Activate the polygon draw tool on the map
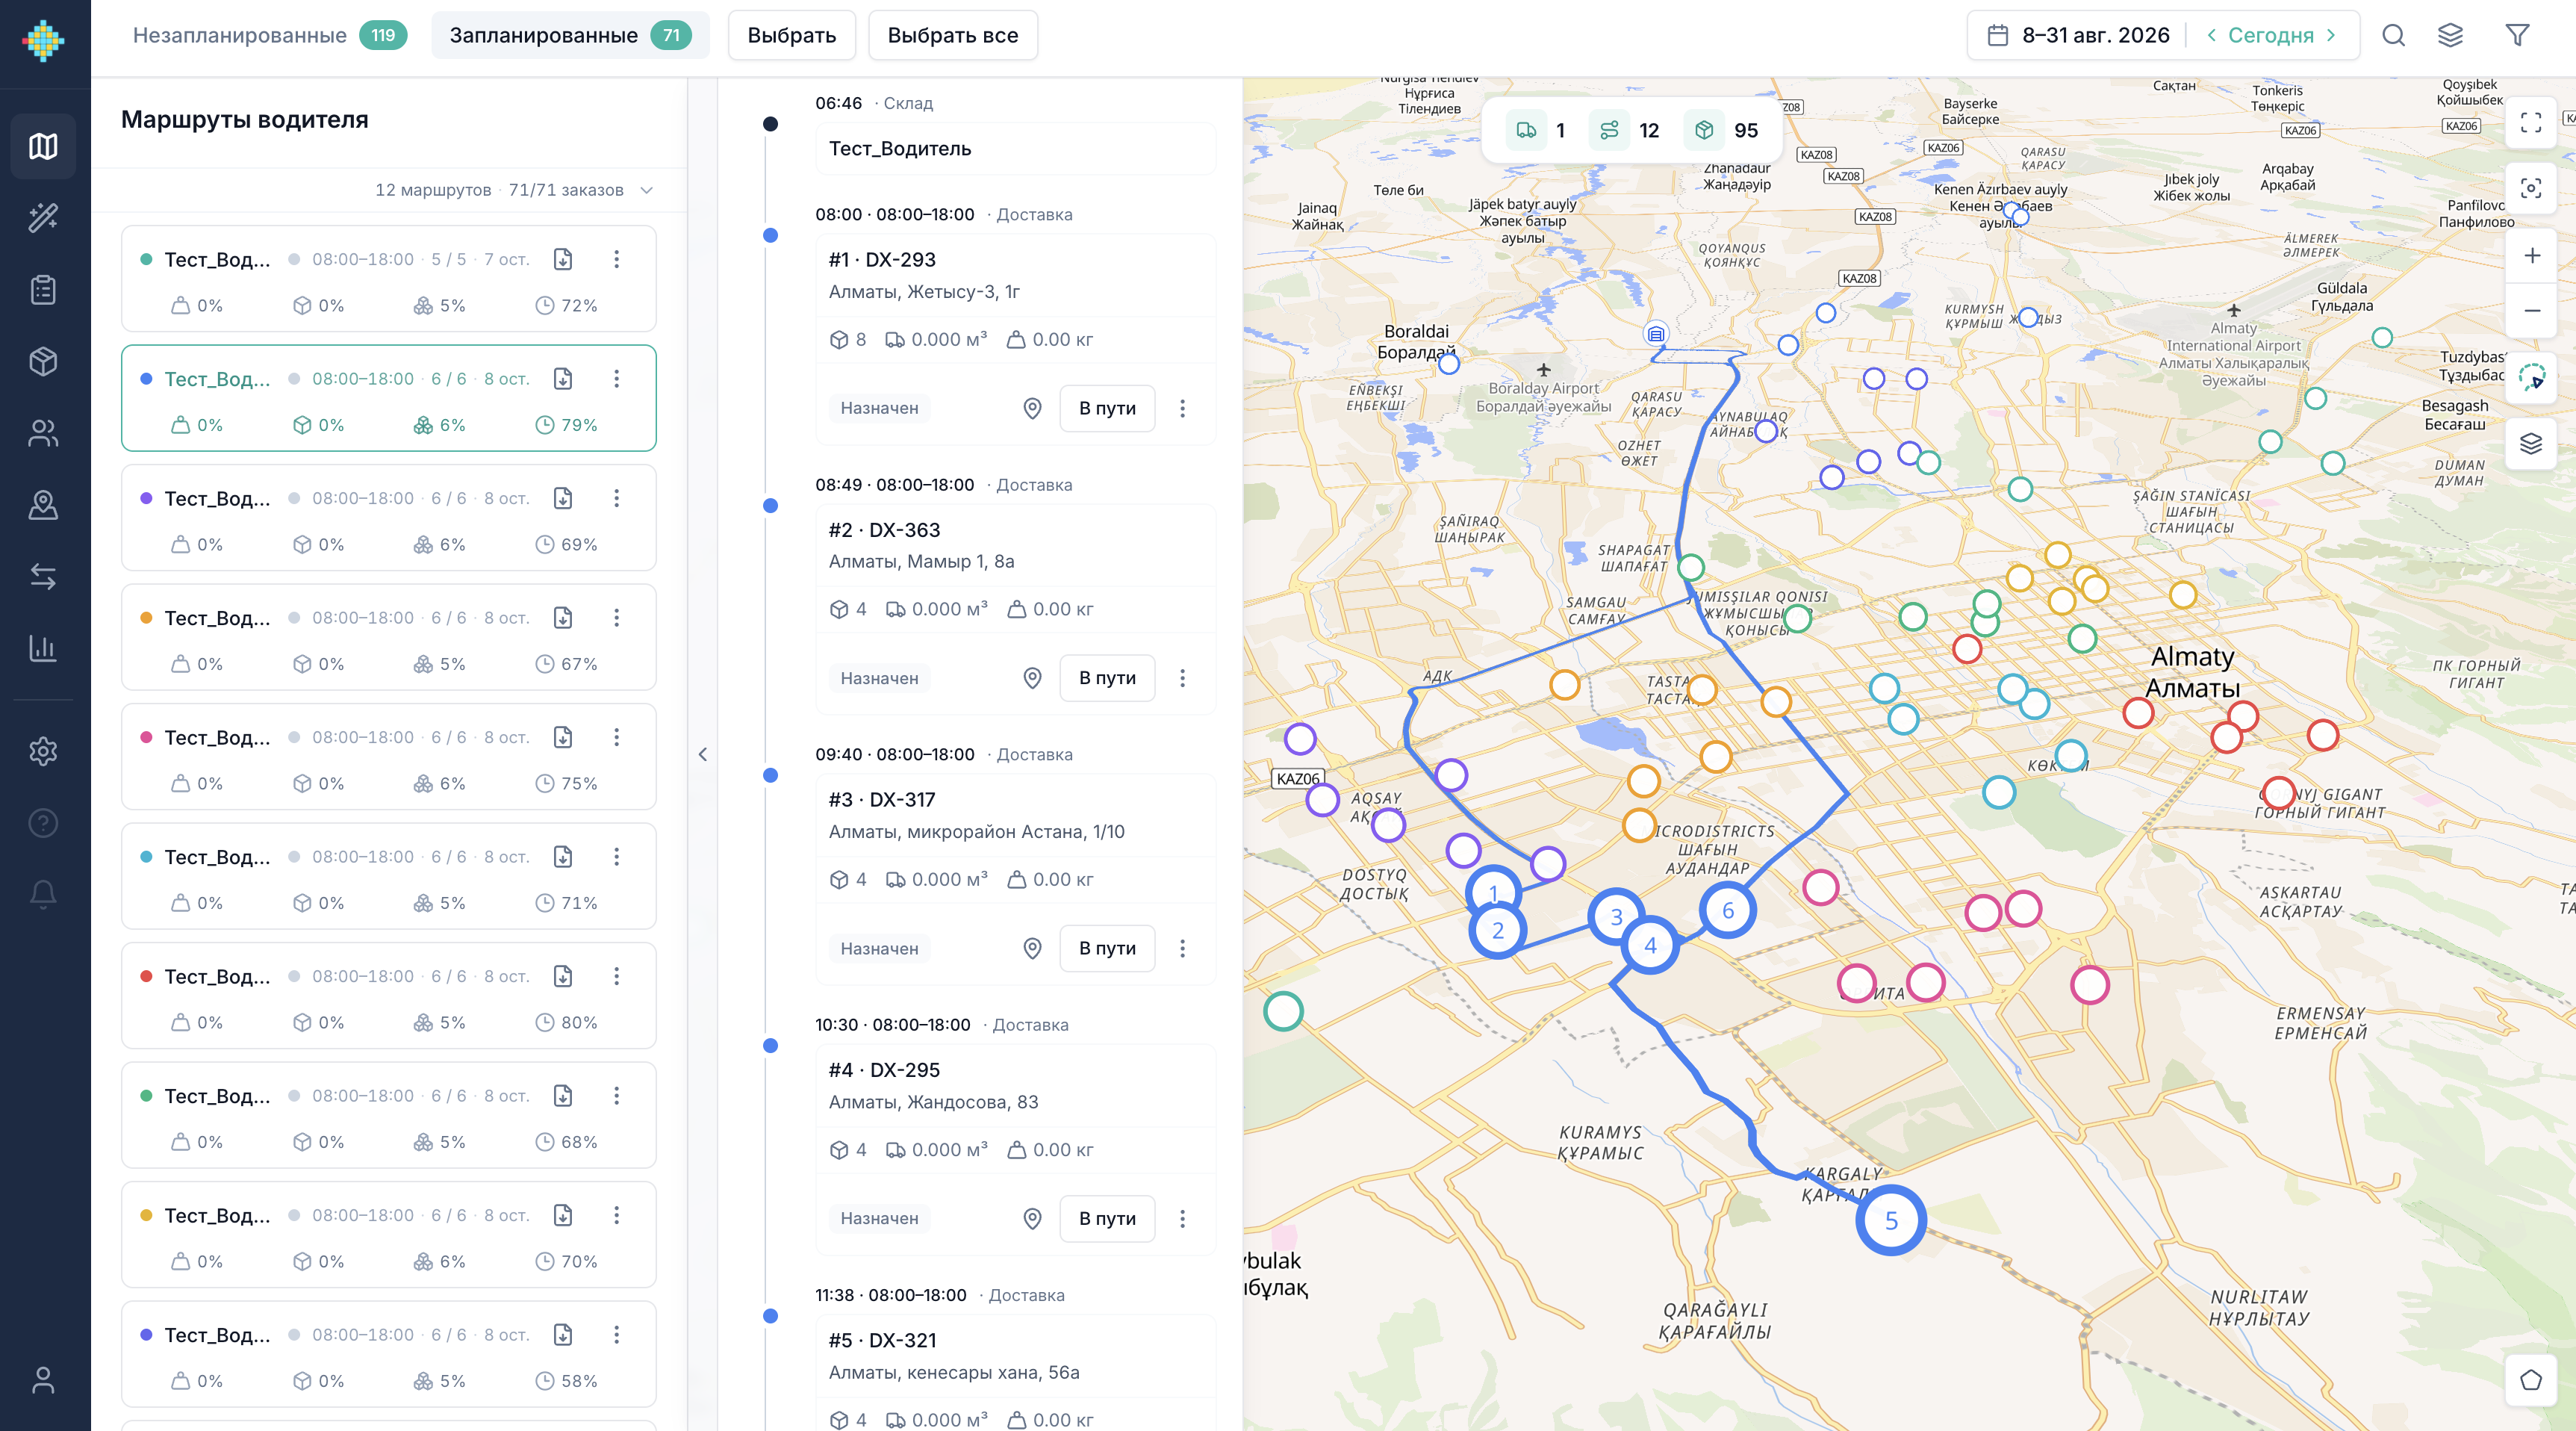This screenshot has width=2576, height=1431. pos(2531,1380)
